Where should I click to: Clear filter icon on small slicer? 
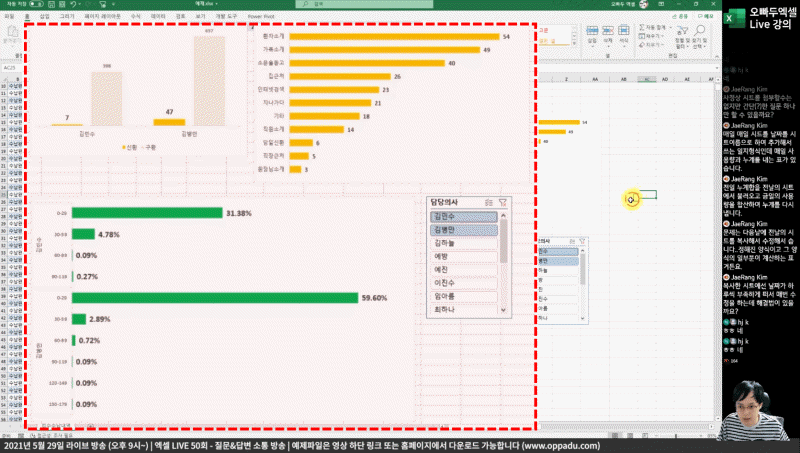click(583, 241)
